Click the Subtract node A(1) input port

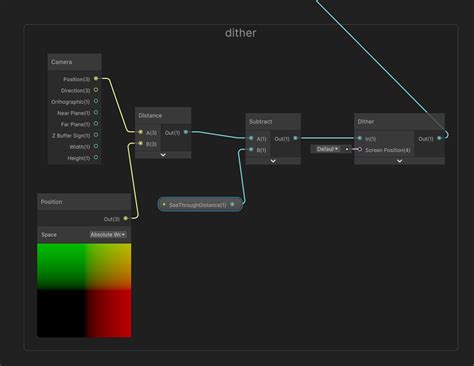pyautogui.click(x=251, y=138)
